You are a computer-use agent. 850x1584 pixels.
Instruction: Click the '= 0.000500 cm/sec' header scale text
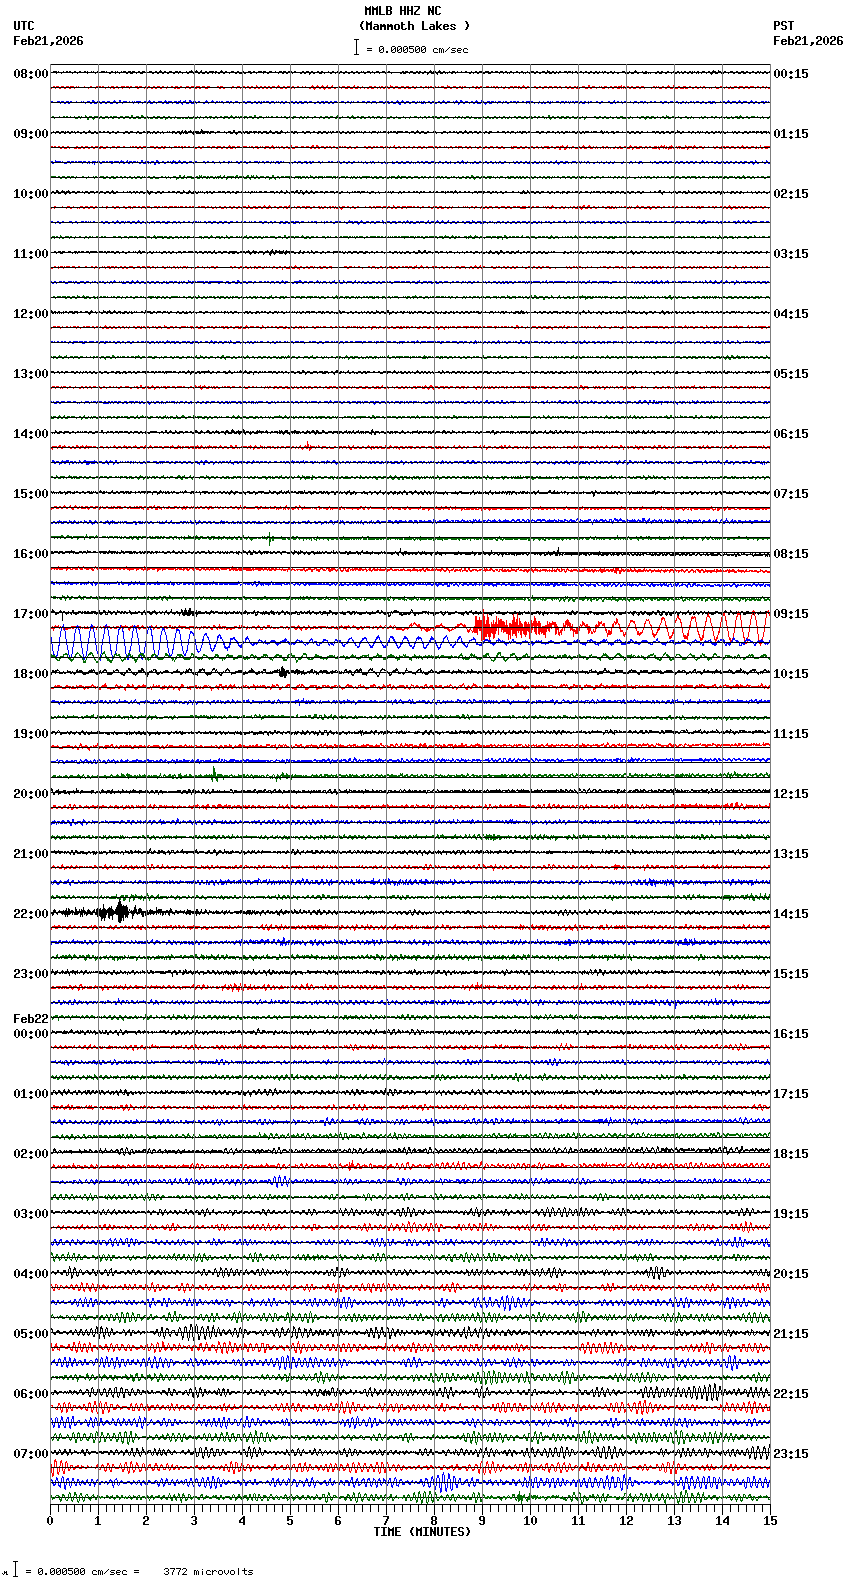pos(417,50)
